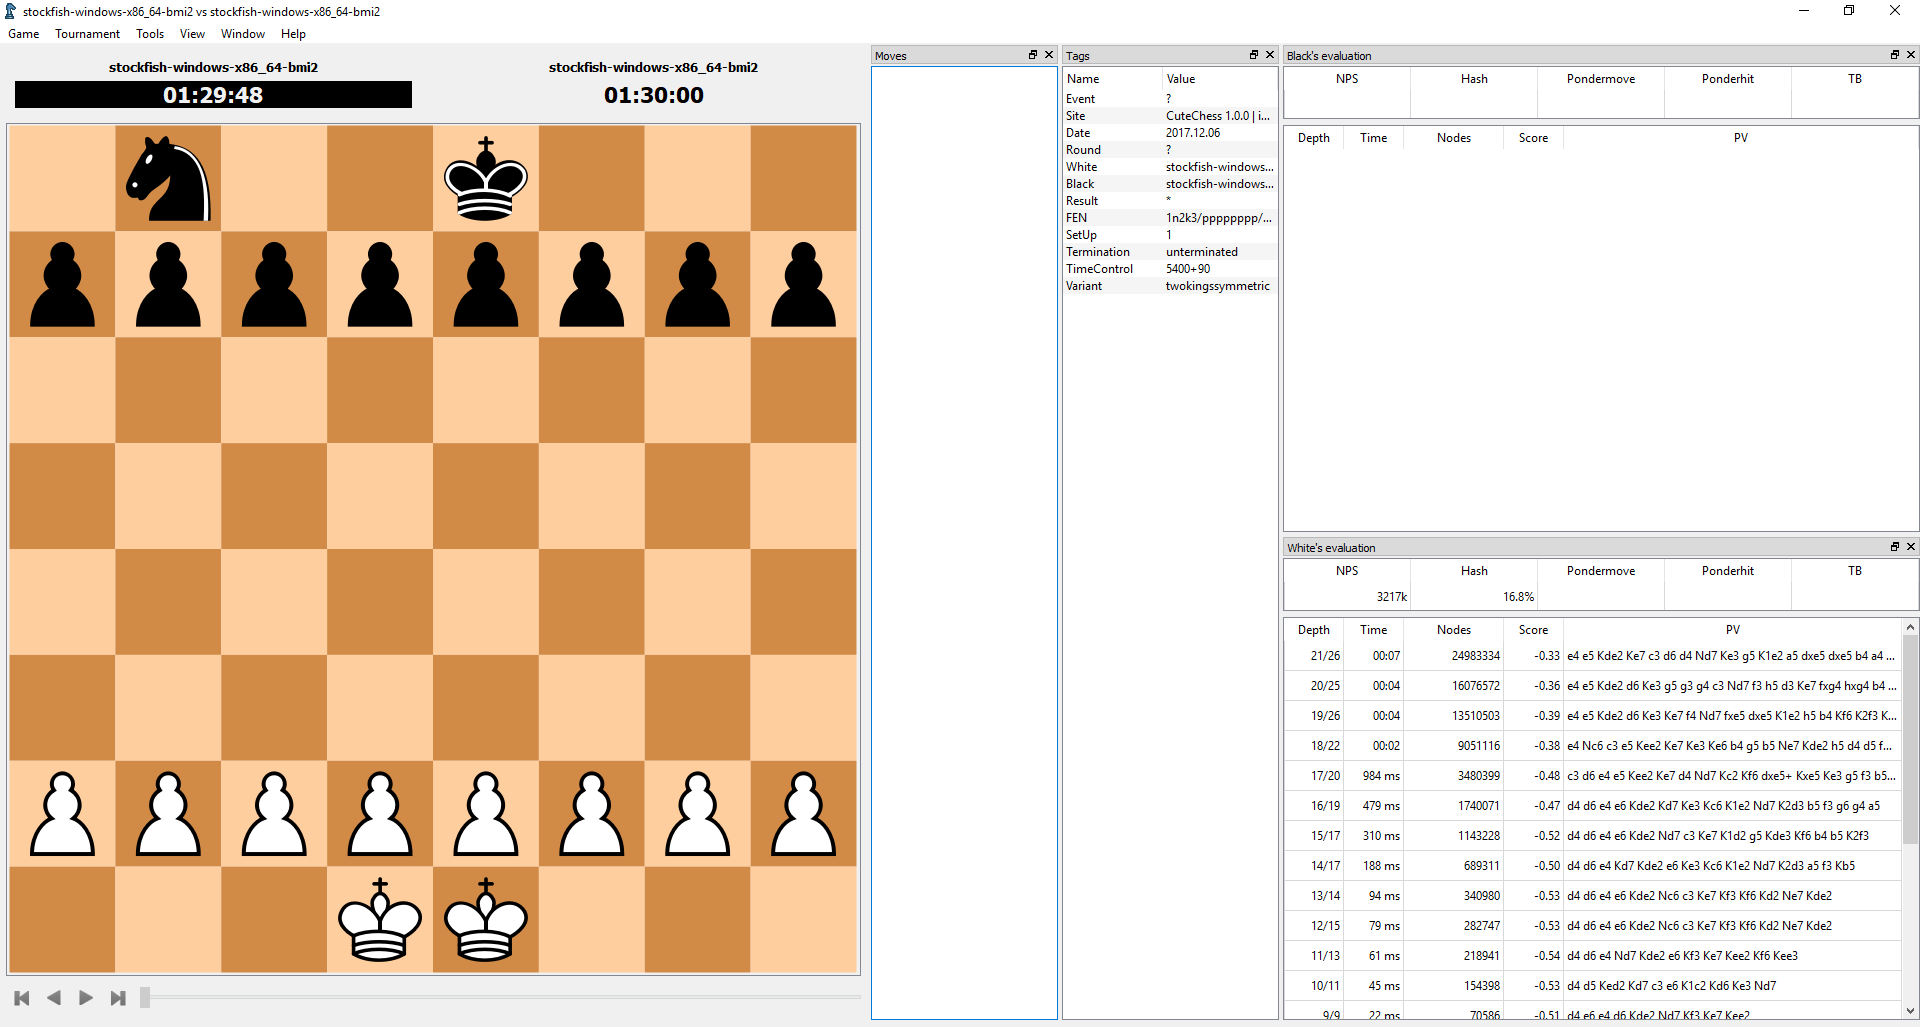
Task: Open the Tools menu
Action: coord(150,34)
